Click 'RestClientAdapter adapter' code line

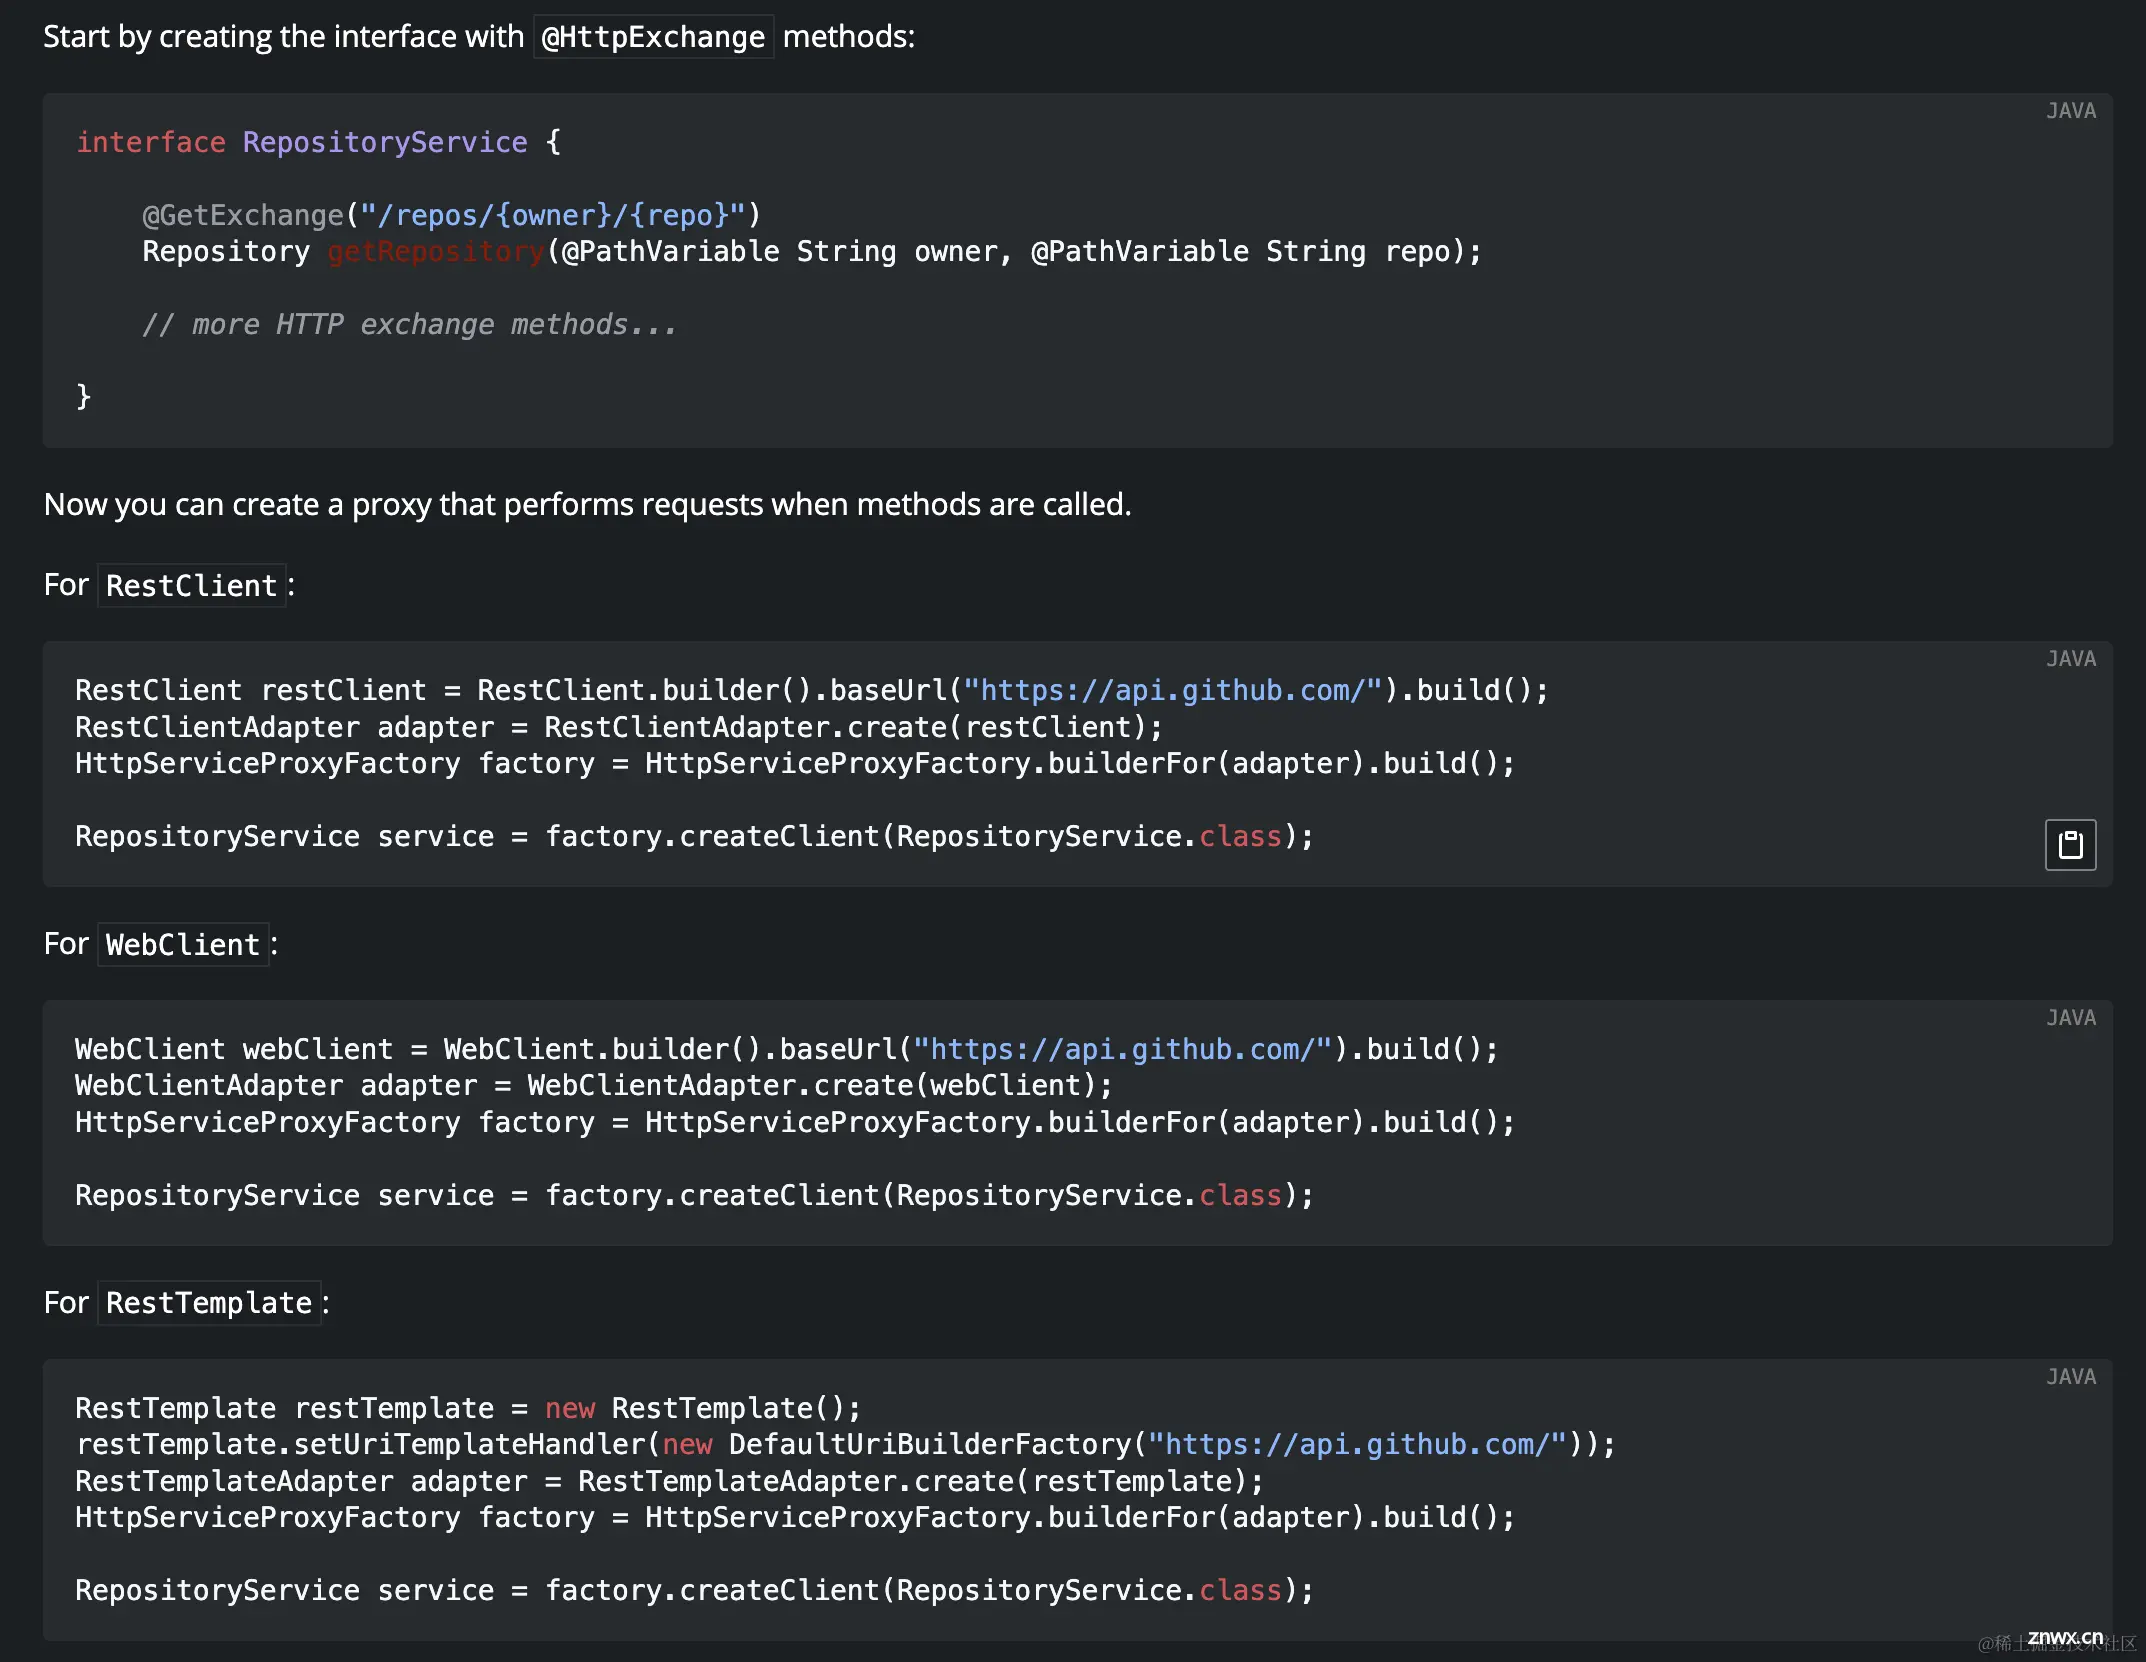click(x=619, y=727)
